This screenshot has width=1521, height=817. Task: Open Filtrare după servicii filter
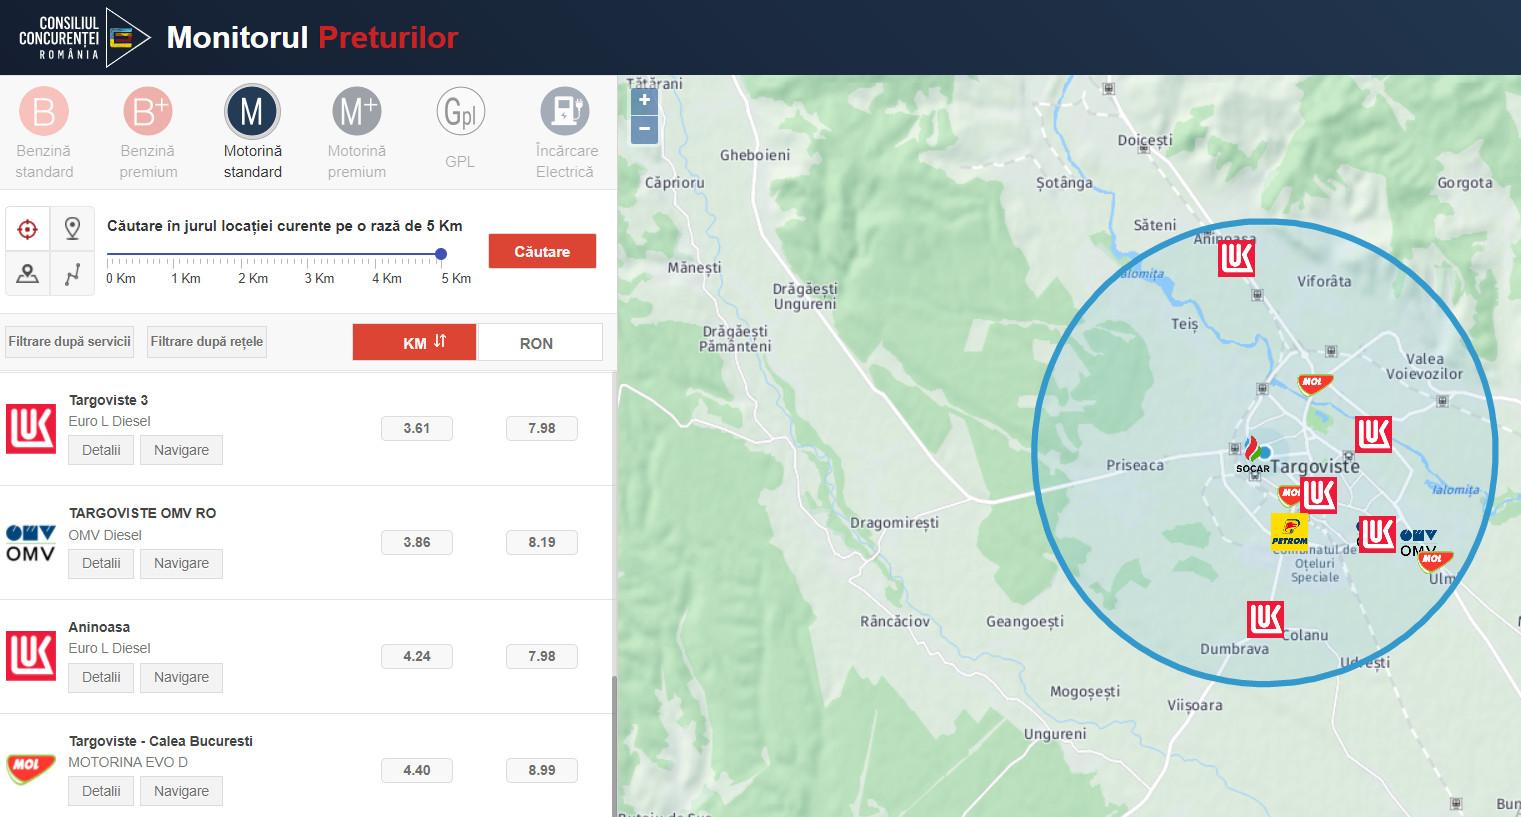click(70, 341)
